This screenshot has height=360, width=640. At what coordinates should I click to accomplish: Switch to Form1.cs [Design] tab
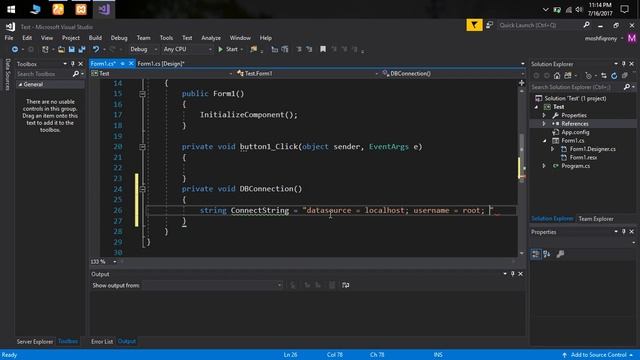(x=161, y=64)
